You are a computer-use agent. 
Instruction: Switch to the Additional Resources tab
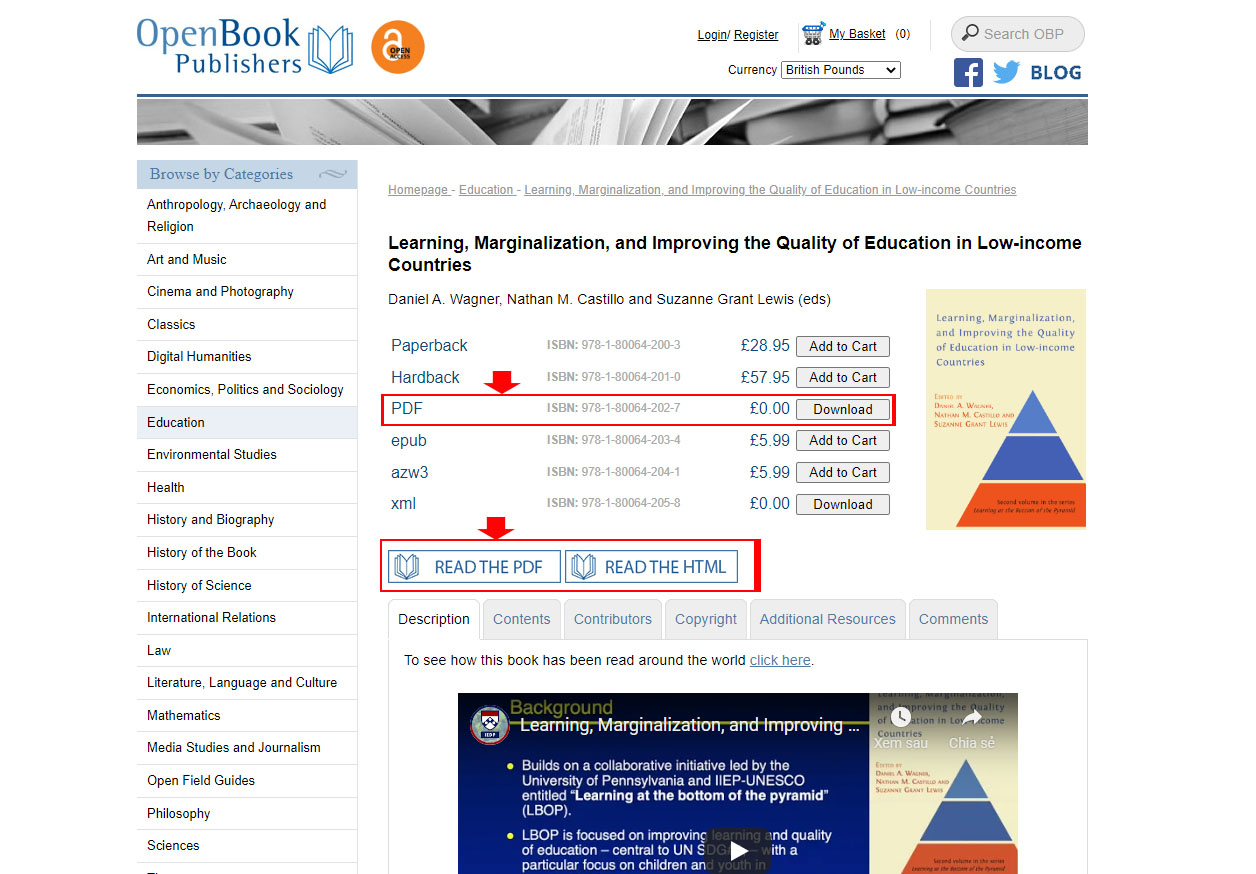828,619
